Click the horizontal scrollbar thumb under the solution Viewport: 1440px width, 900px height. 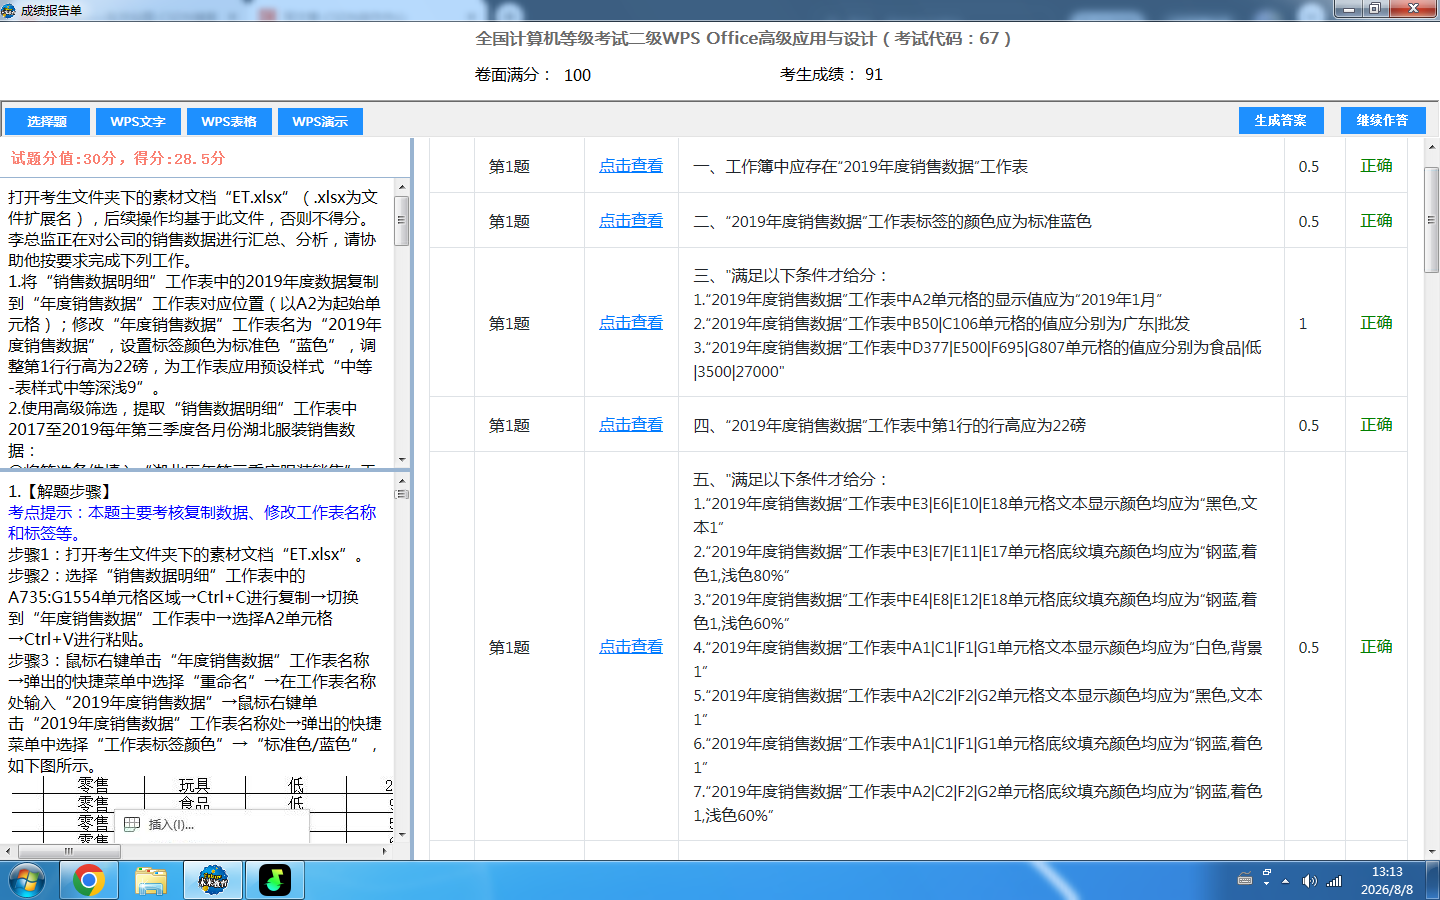(69, 851)
